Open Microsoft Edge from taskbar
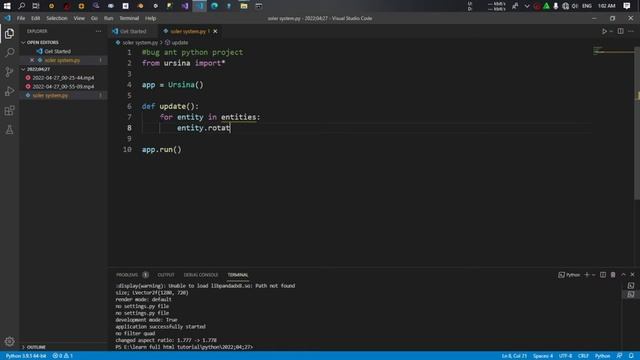Viewport: 640px width, 360px height. [214, 6]
